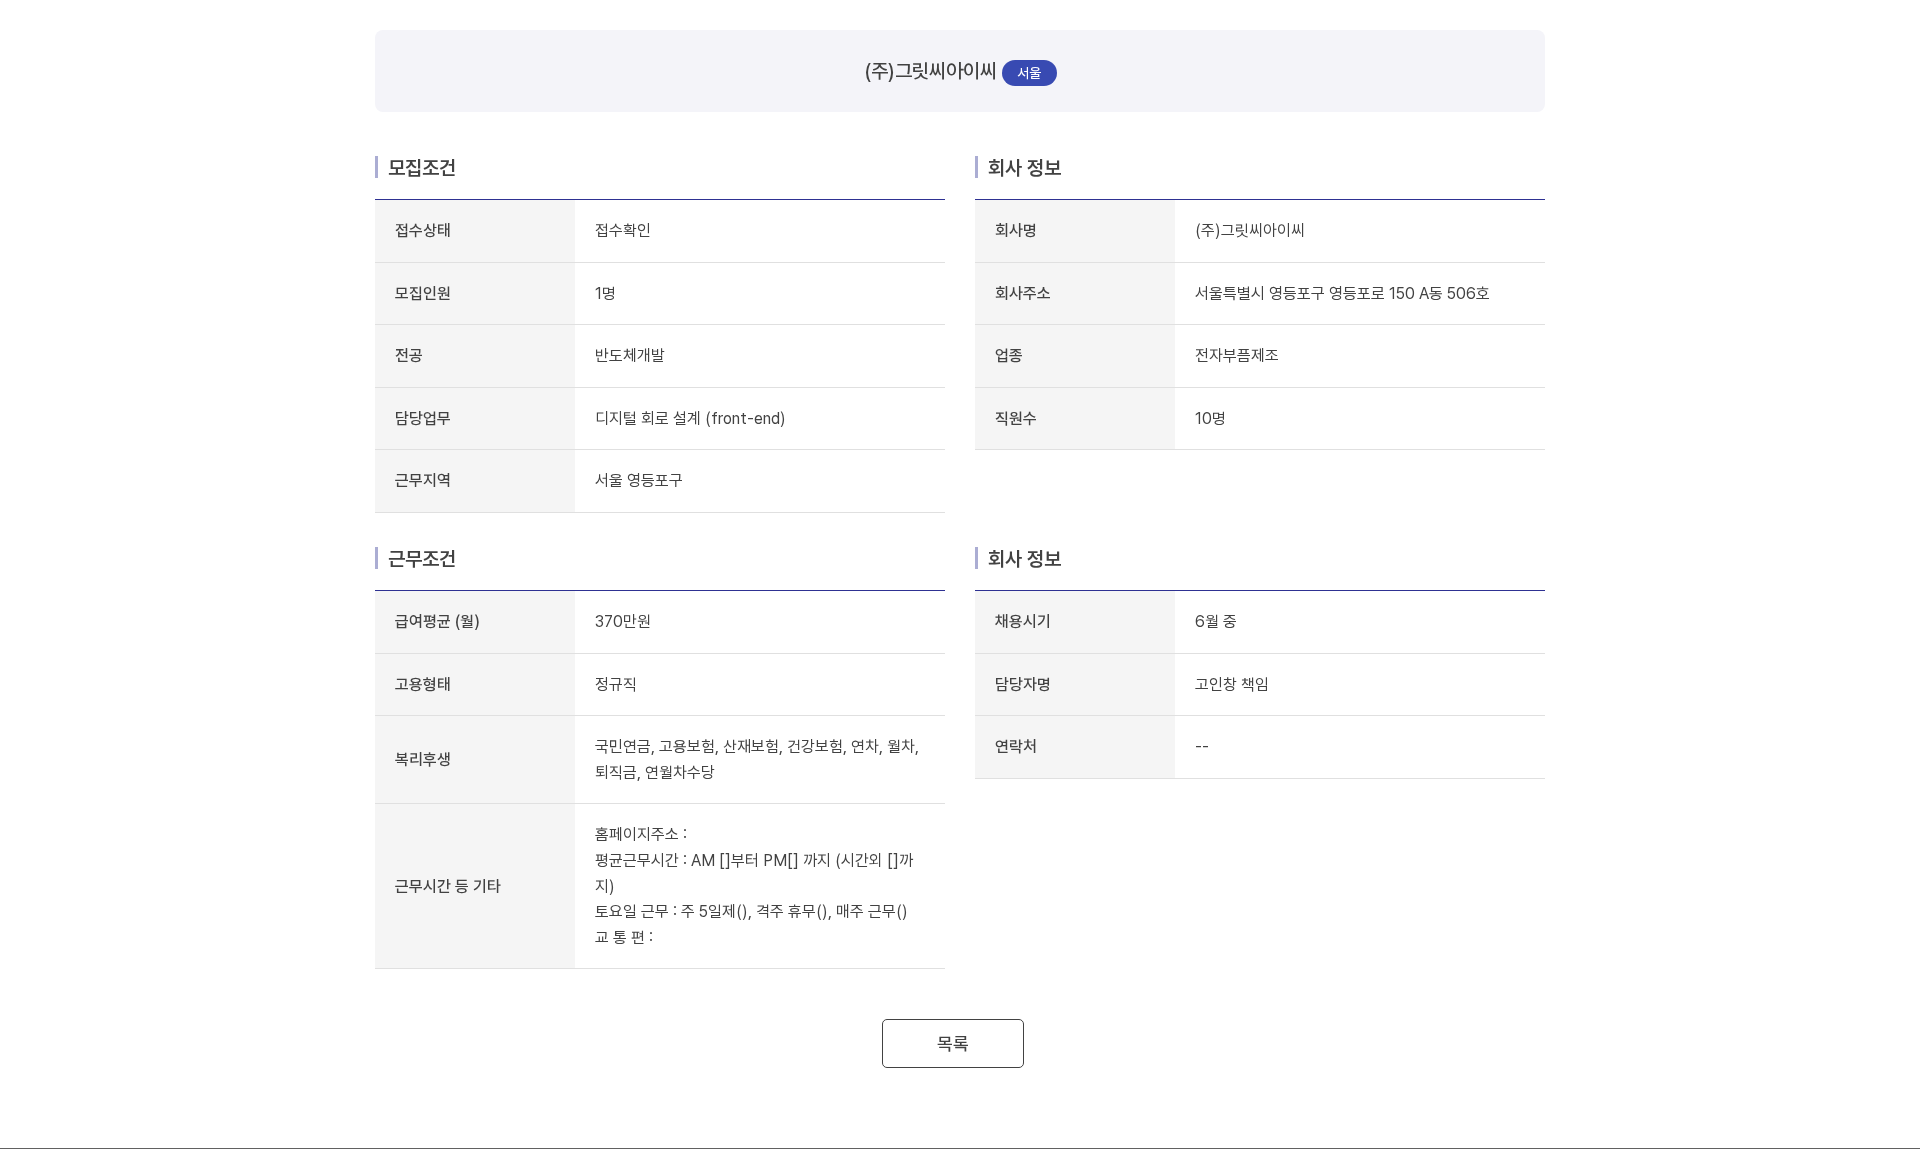Select the 토요일 근무 line

751,911
